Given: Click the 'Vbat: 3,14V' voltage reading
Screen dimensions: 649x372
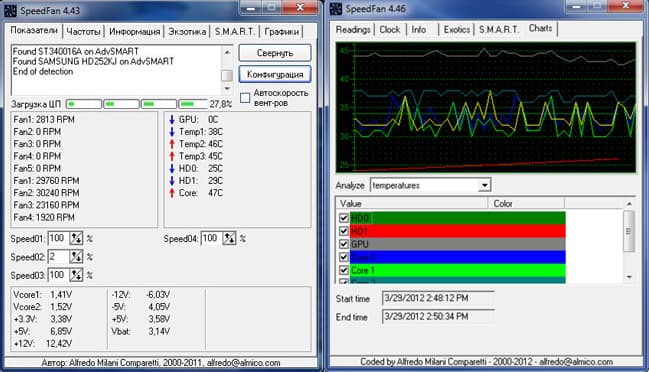Looking at the screenshot, I should 140,331.
